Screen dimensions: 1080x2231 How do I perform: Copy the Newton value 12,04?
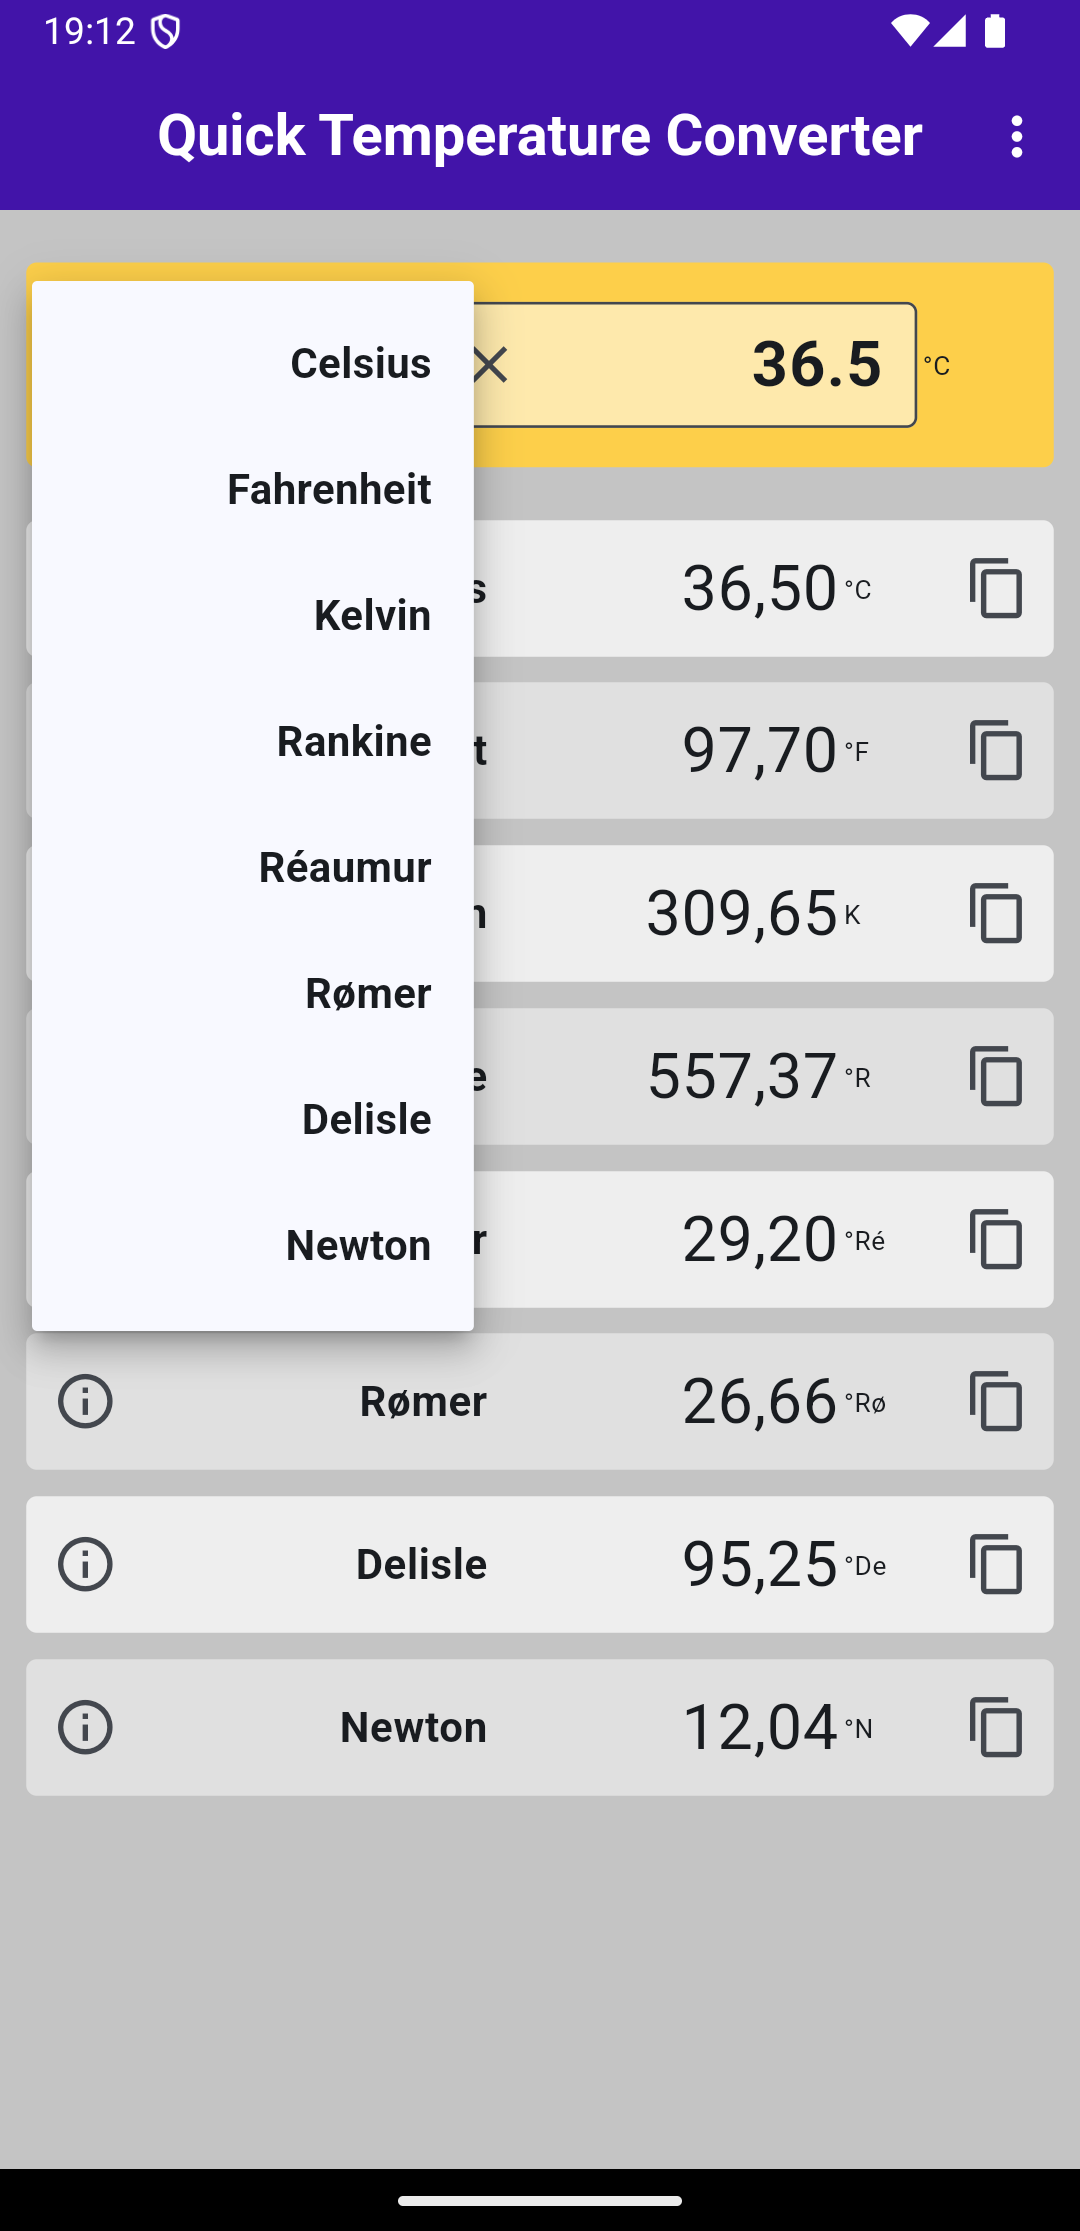click(995, 1727)
